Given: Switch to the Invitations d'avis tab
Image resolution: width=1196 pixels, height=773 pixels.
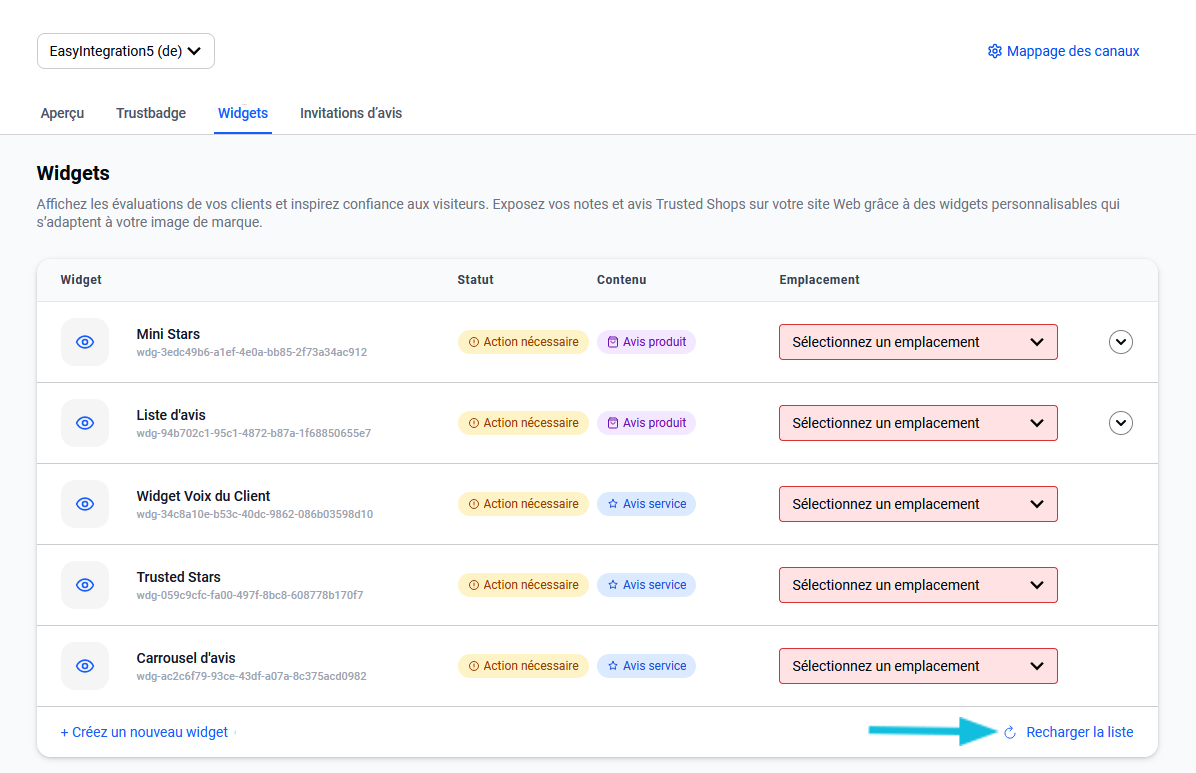Looking at the screenshot, I should [351, 113].
